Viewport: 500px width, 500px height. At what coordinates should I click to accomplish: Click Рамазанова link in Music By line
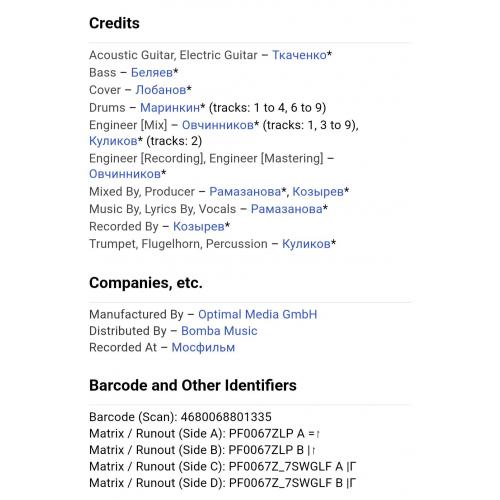point(287,209)
